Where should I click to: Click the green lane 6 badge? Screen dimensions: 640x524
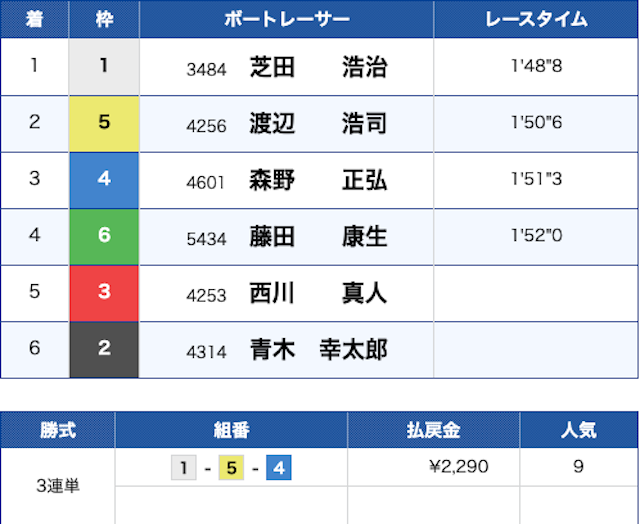[x=104, y=237]
